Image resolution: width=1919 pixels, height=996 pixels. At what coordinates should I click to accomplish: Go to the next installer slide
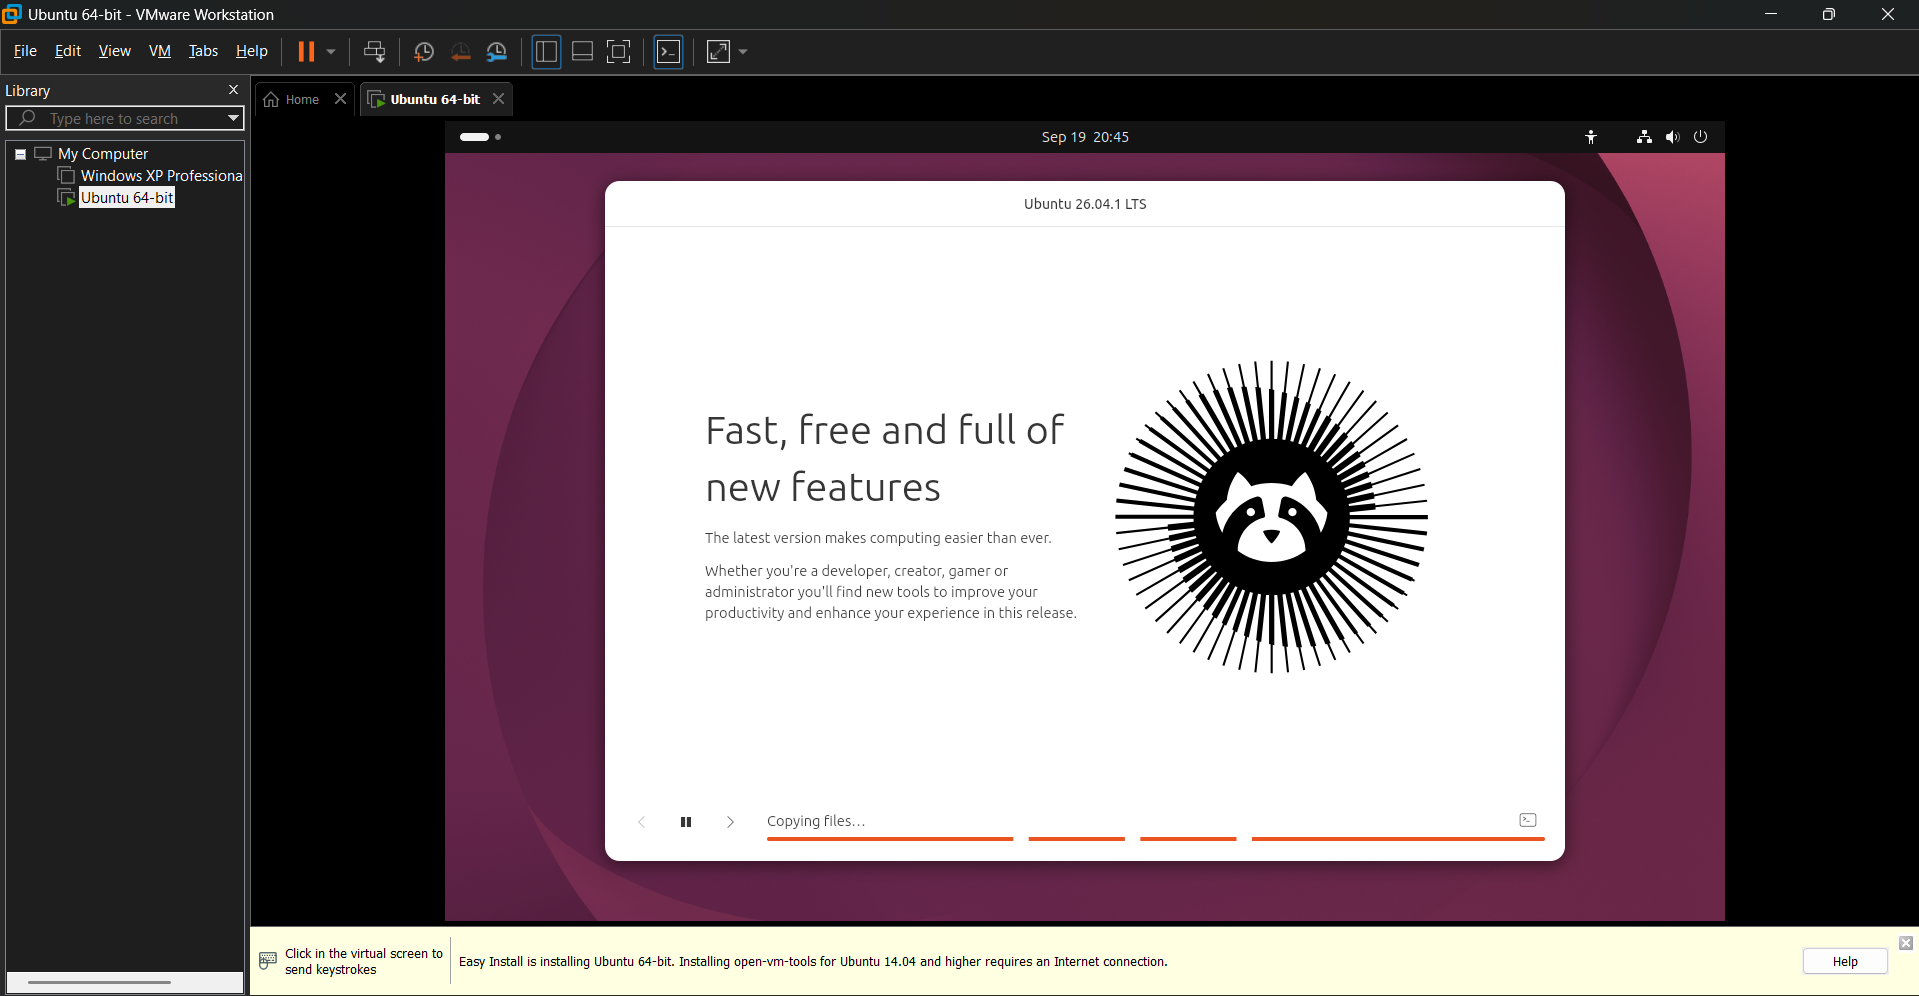pos(730,822)
